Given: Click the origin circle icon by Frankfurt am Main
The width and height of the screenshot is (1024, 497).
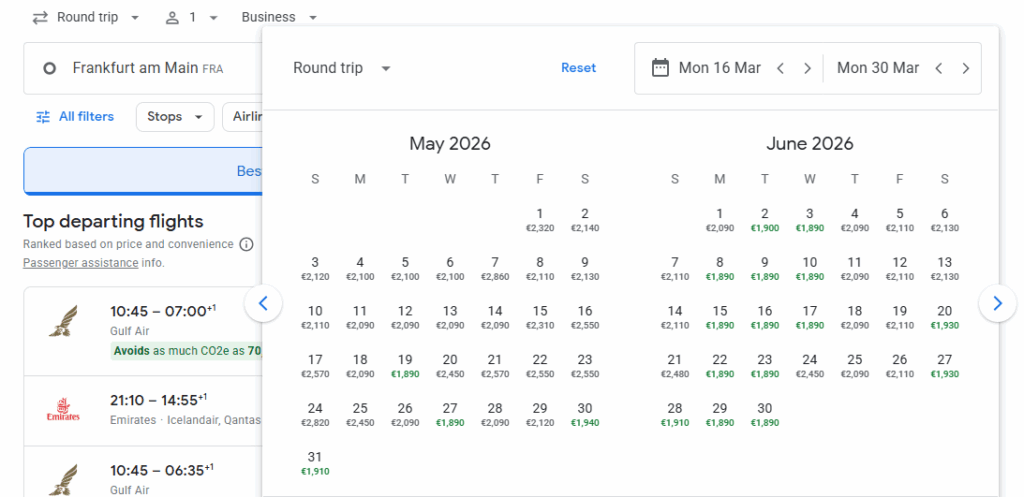Looking at the screenshot, I should (x=49, y=68).
